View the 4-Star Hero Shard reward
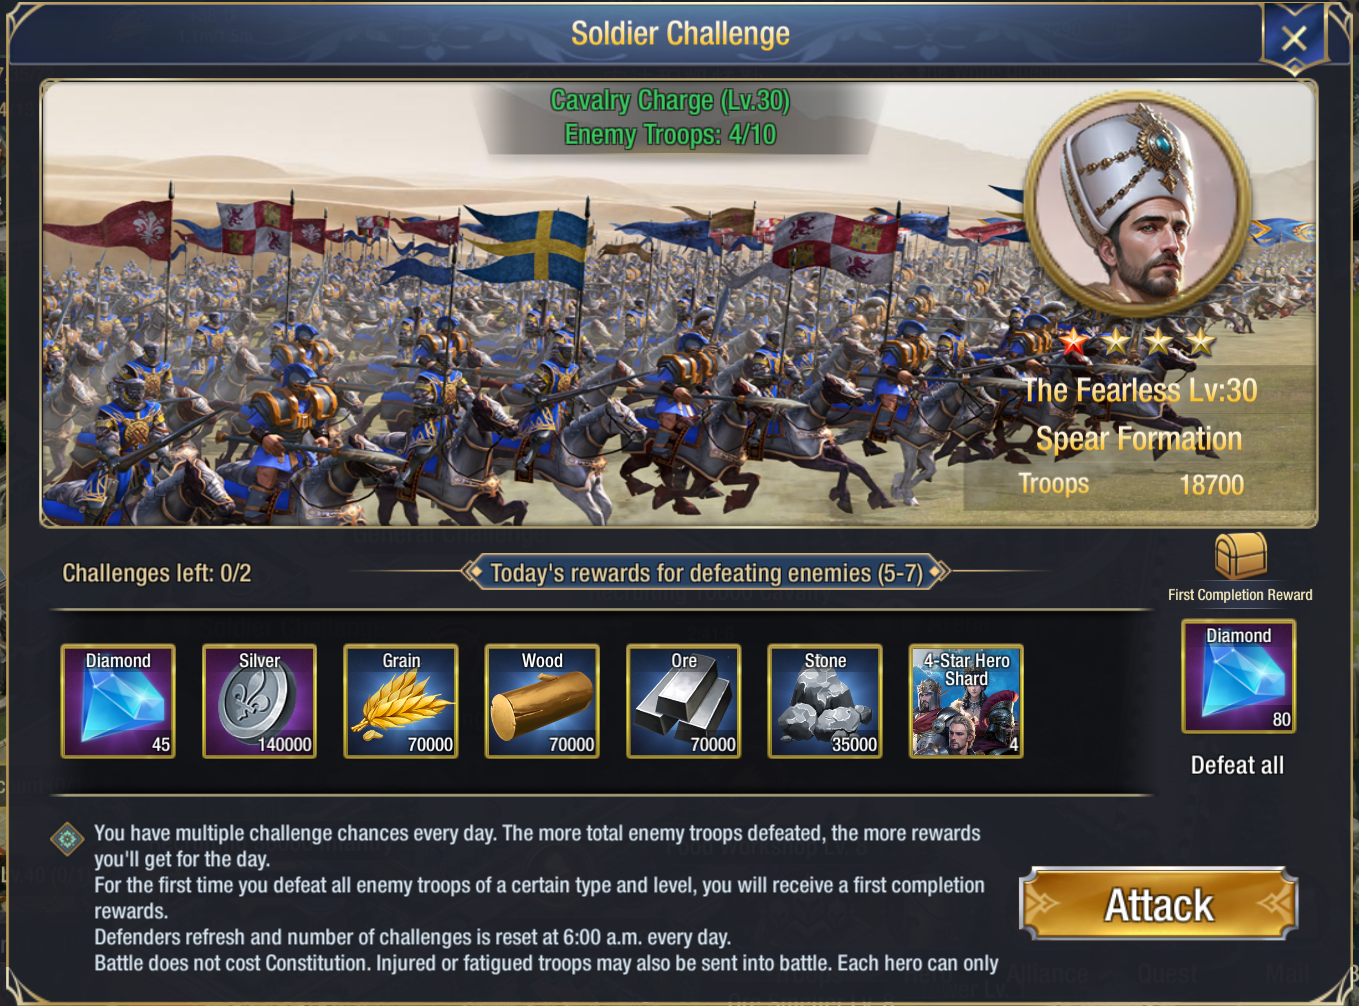1359x1006 pixels. (x=966, y=701)
